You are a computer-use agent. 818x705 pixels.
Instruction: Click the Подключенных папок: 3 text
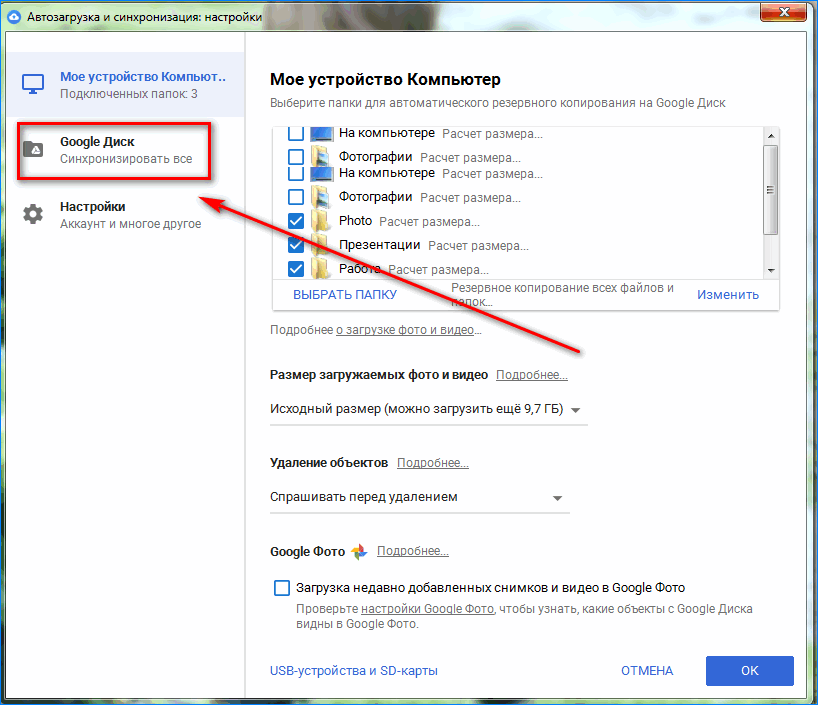point(128,94)
